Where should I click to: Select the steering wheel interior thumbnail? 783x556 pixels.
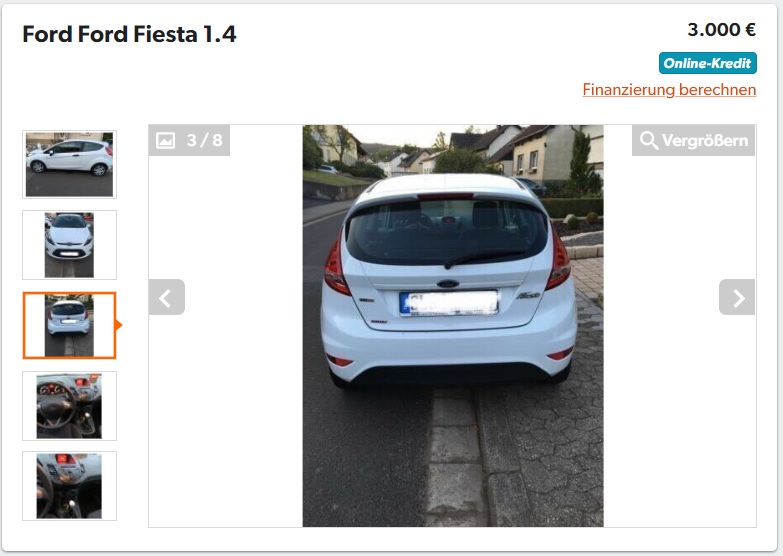point(69,406)
